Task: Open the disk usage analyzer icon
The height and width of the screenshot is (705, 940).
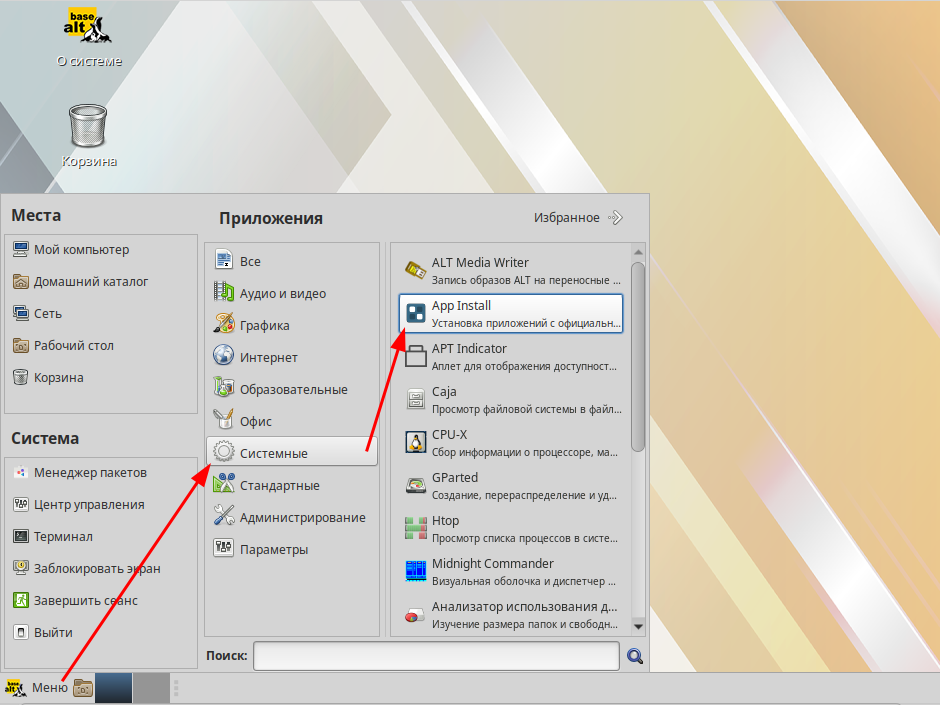Action: click(414, 615)
